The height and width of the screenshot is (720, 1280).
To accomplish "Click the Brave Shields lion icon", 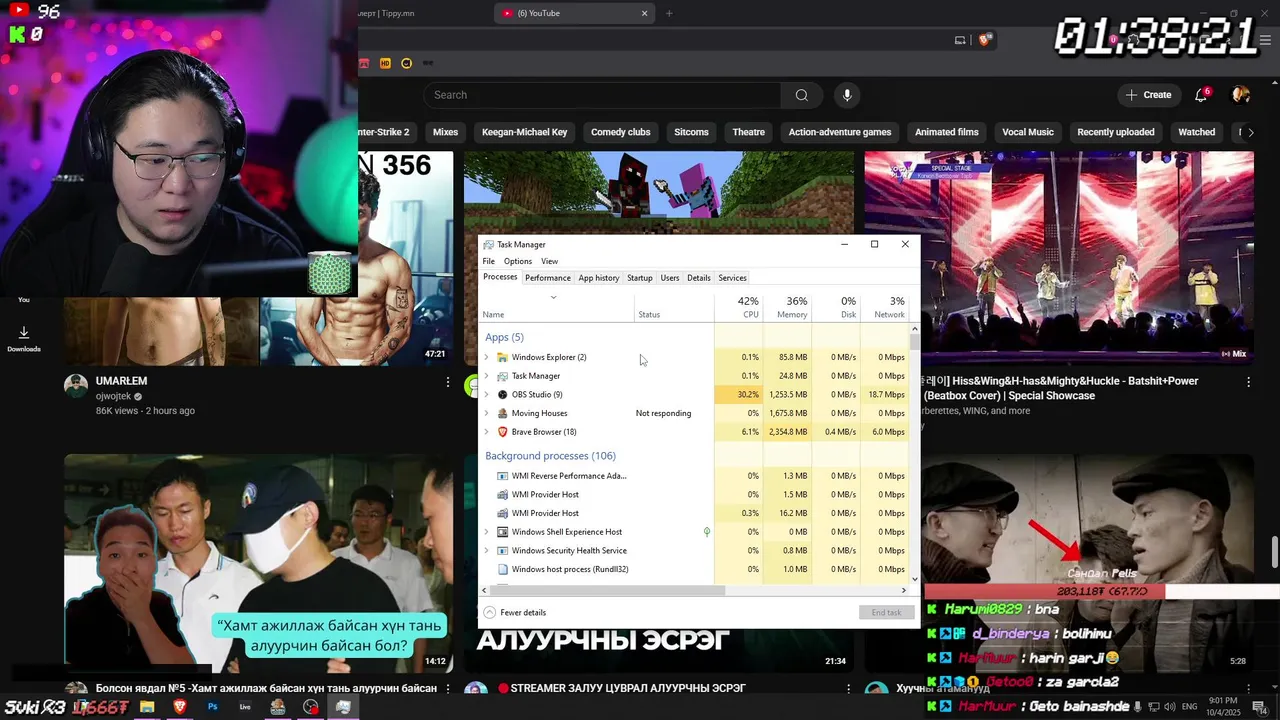I will 984,40.
